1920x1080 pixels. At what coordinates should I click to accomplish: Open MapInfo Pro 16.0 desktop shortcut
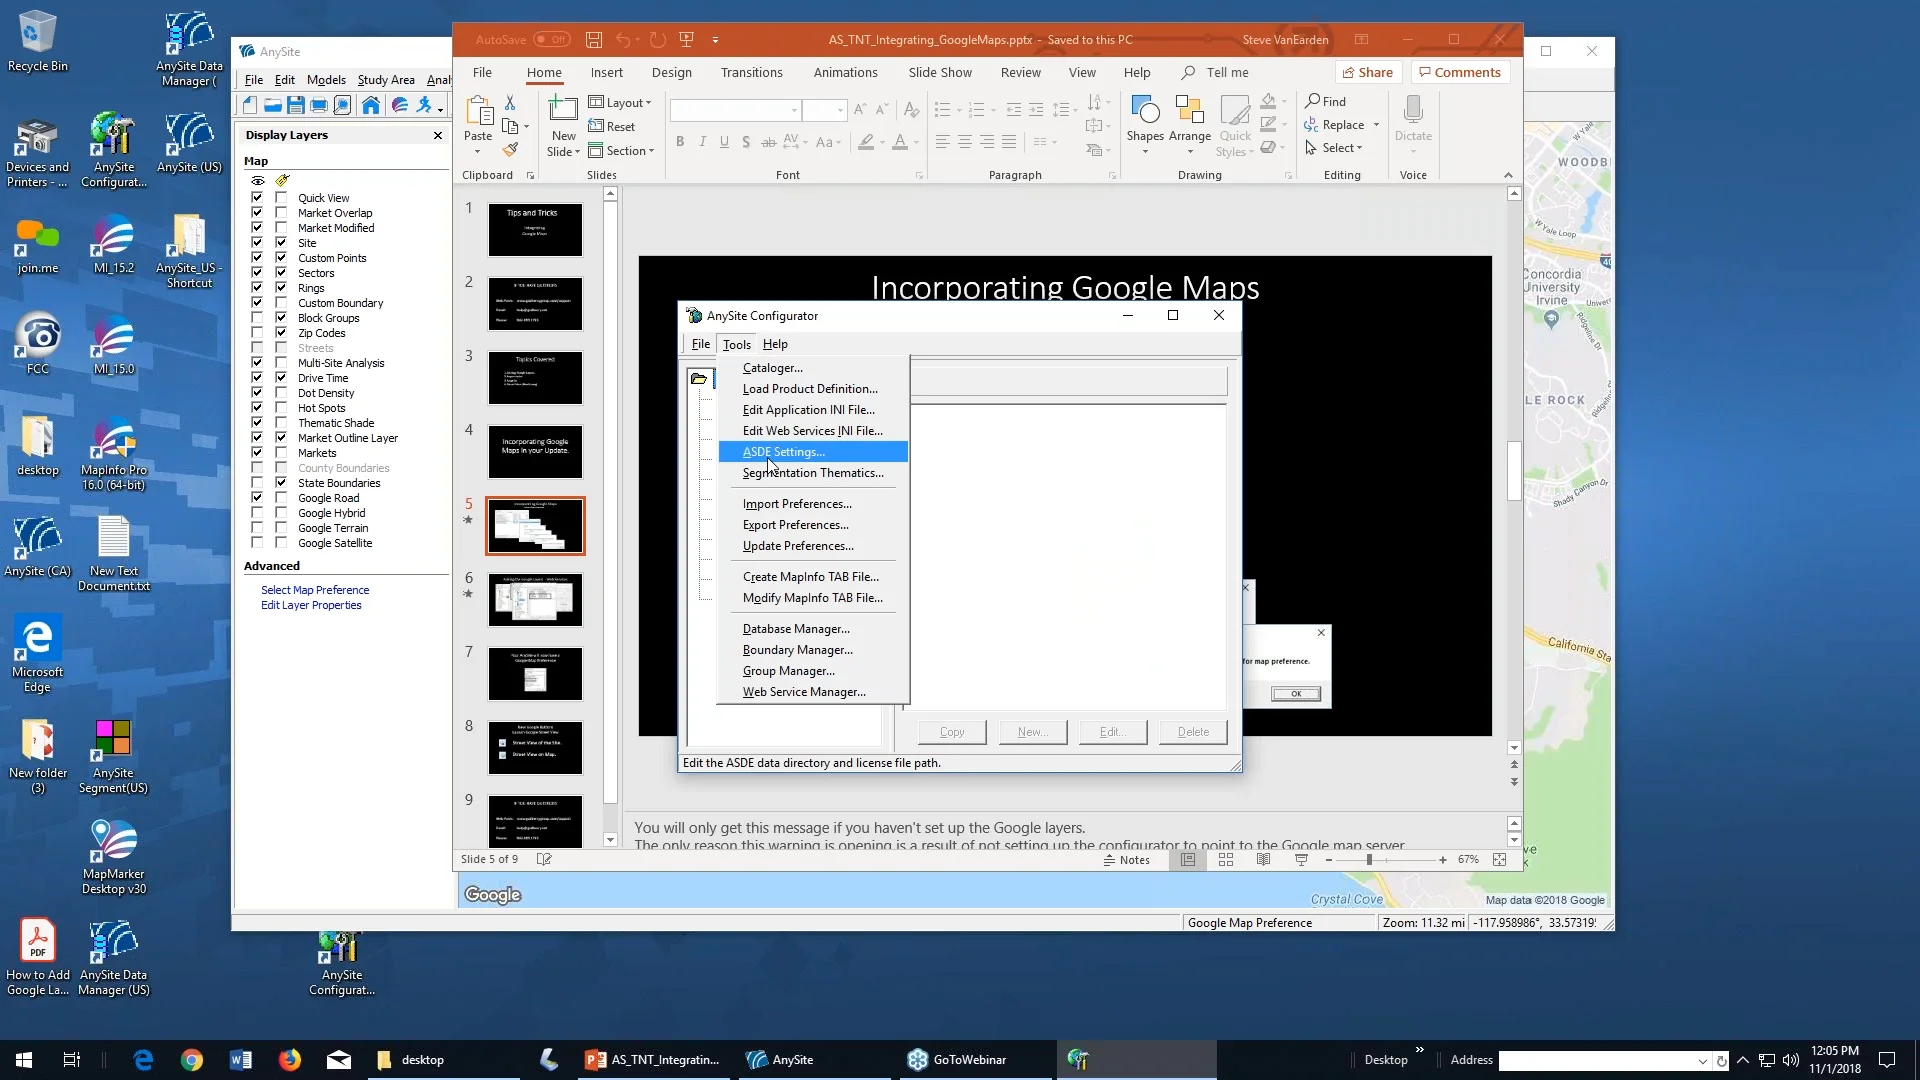coord(114,455)
